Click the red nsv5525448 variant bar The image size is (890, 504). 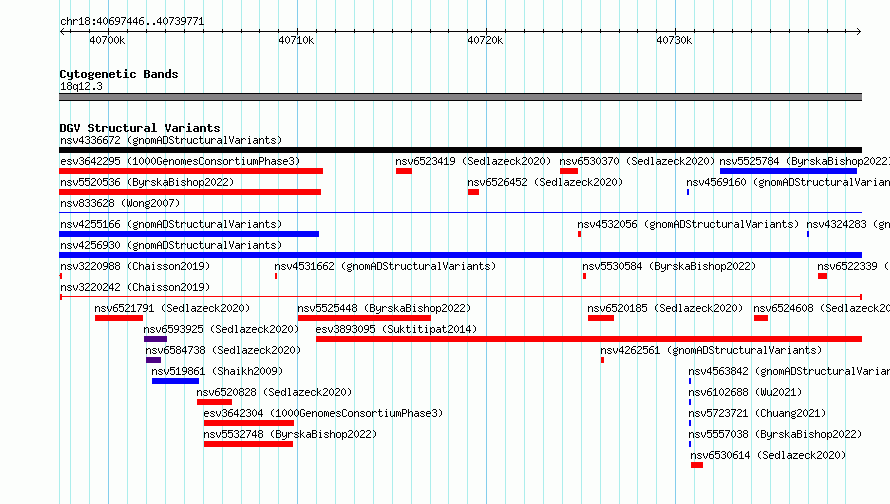pos(364,318)
